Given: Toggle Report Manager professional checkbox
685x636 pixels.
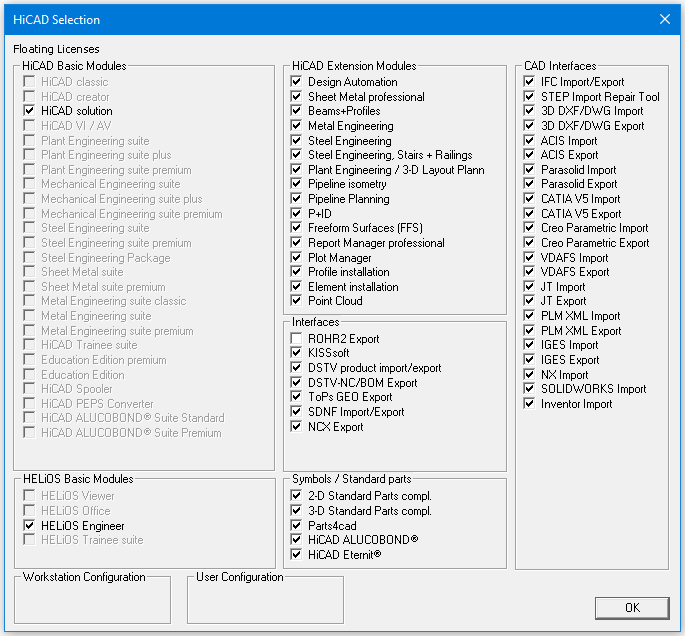Looking at the screenshot, I should [x=296, y=242].
